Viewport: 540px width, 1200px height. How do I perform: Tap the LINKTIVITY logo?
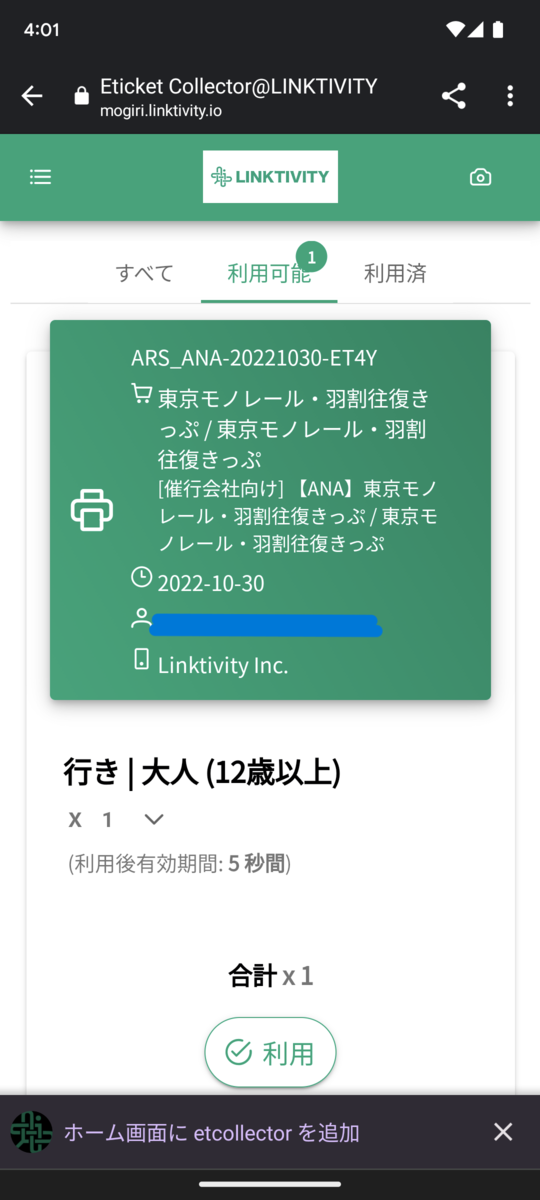[270, 177]
